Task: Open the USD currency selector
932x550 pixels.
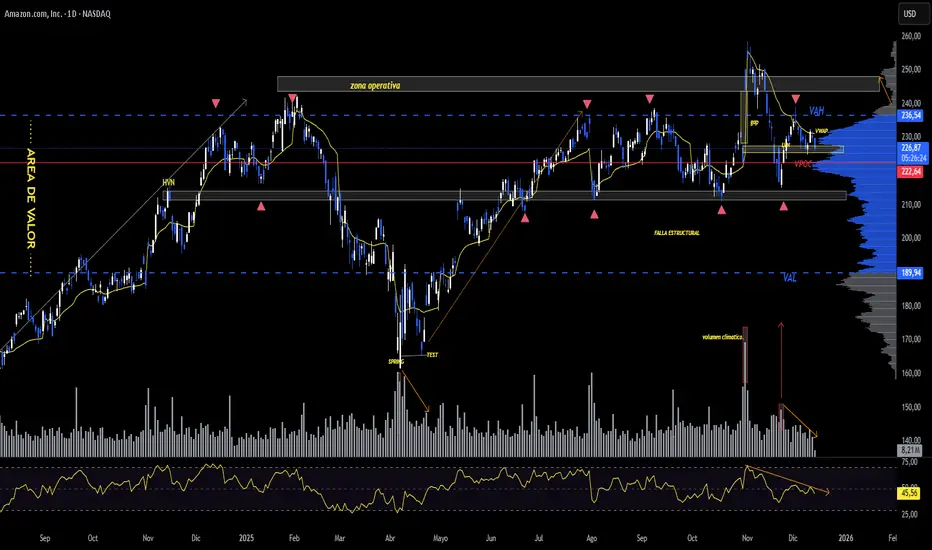Action: [x=910, y=14]
